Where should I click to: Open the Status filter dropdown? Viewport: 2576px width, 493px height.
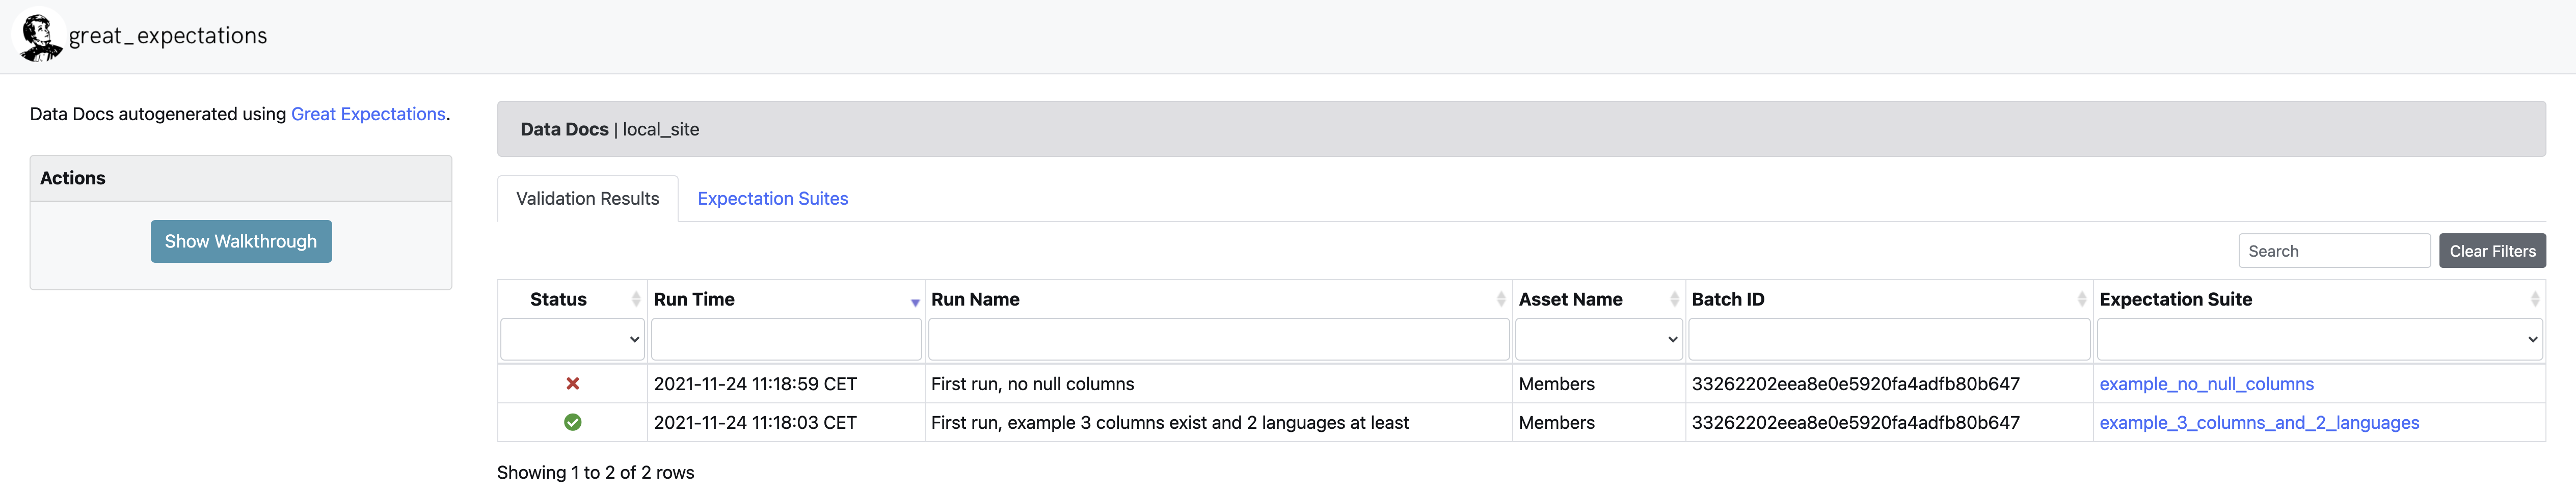pos(572,340)
